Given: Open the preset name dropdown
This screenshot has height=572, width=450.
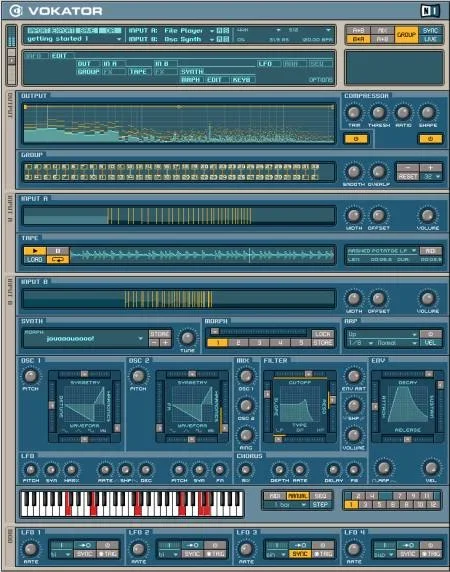Looking at the screenshot, I should [74, 39].
